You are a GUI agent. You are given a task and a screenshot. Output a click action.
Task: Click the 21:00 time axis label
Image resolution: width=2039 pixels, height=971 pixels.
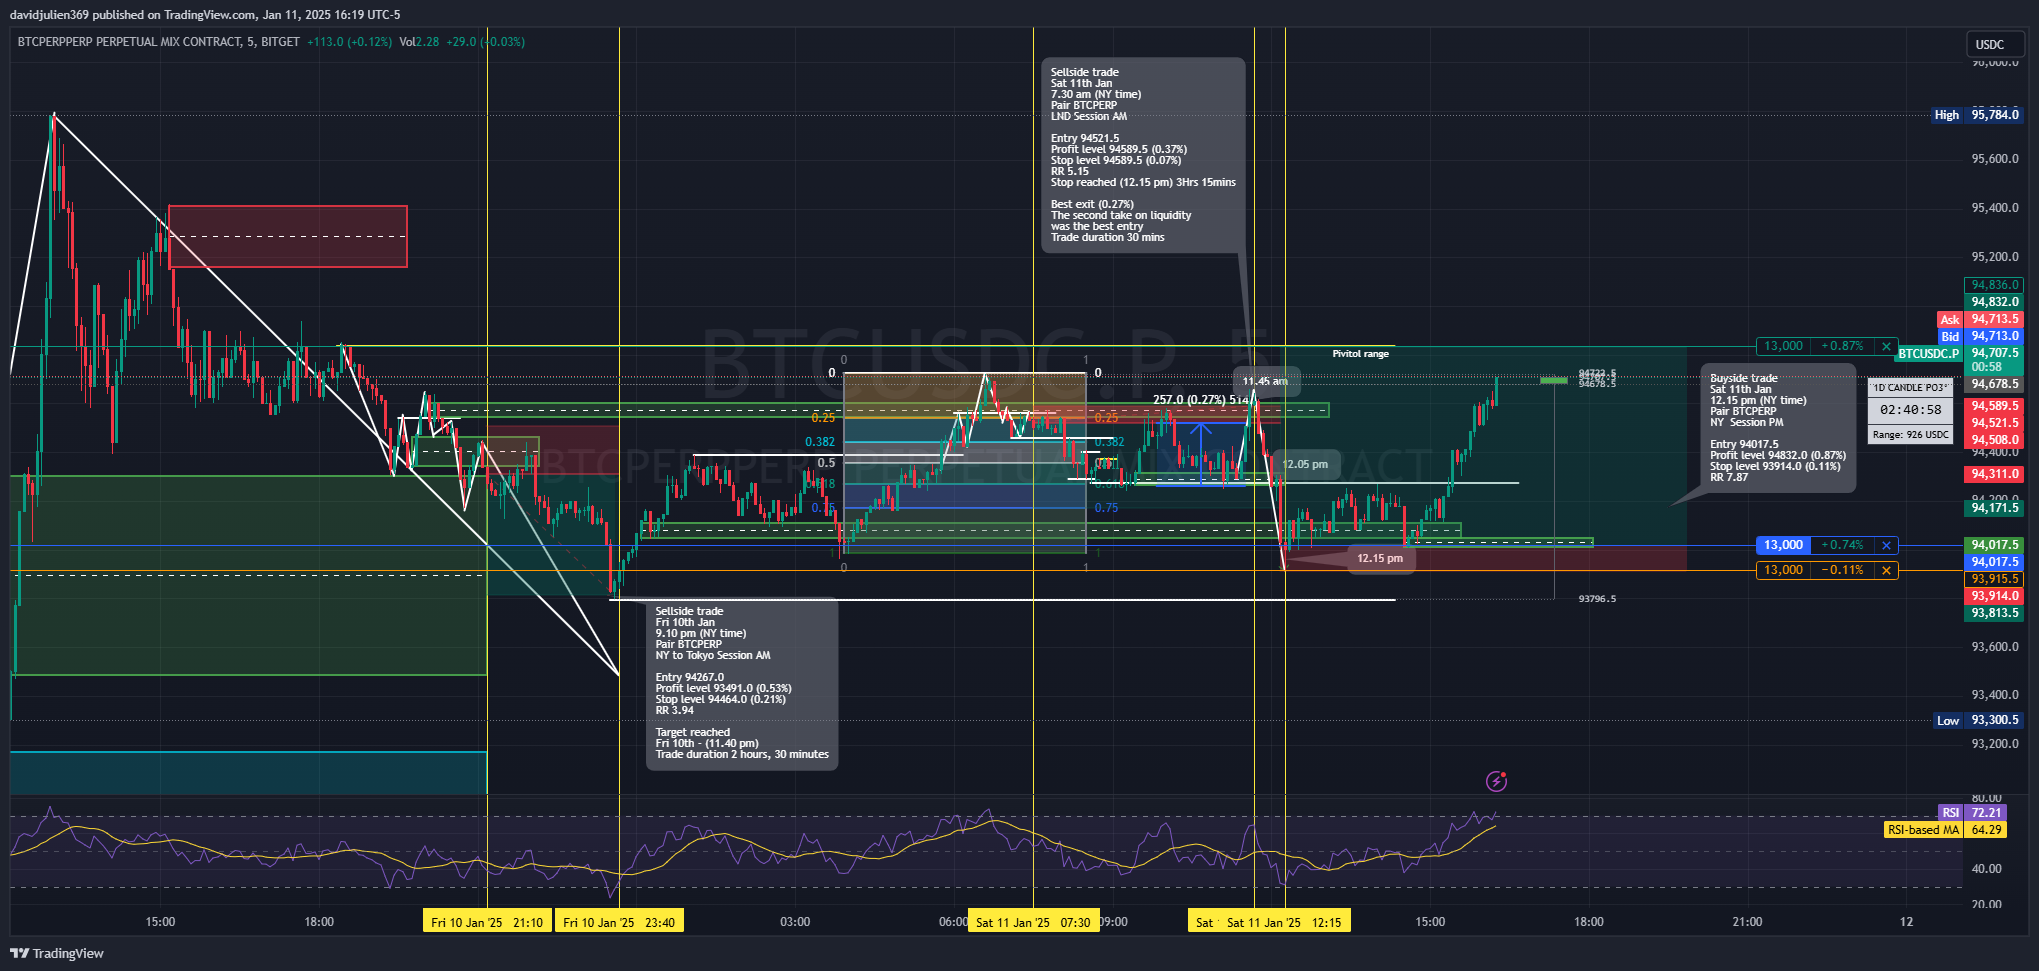click(x=1747, y=922)
